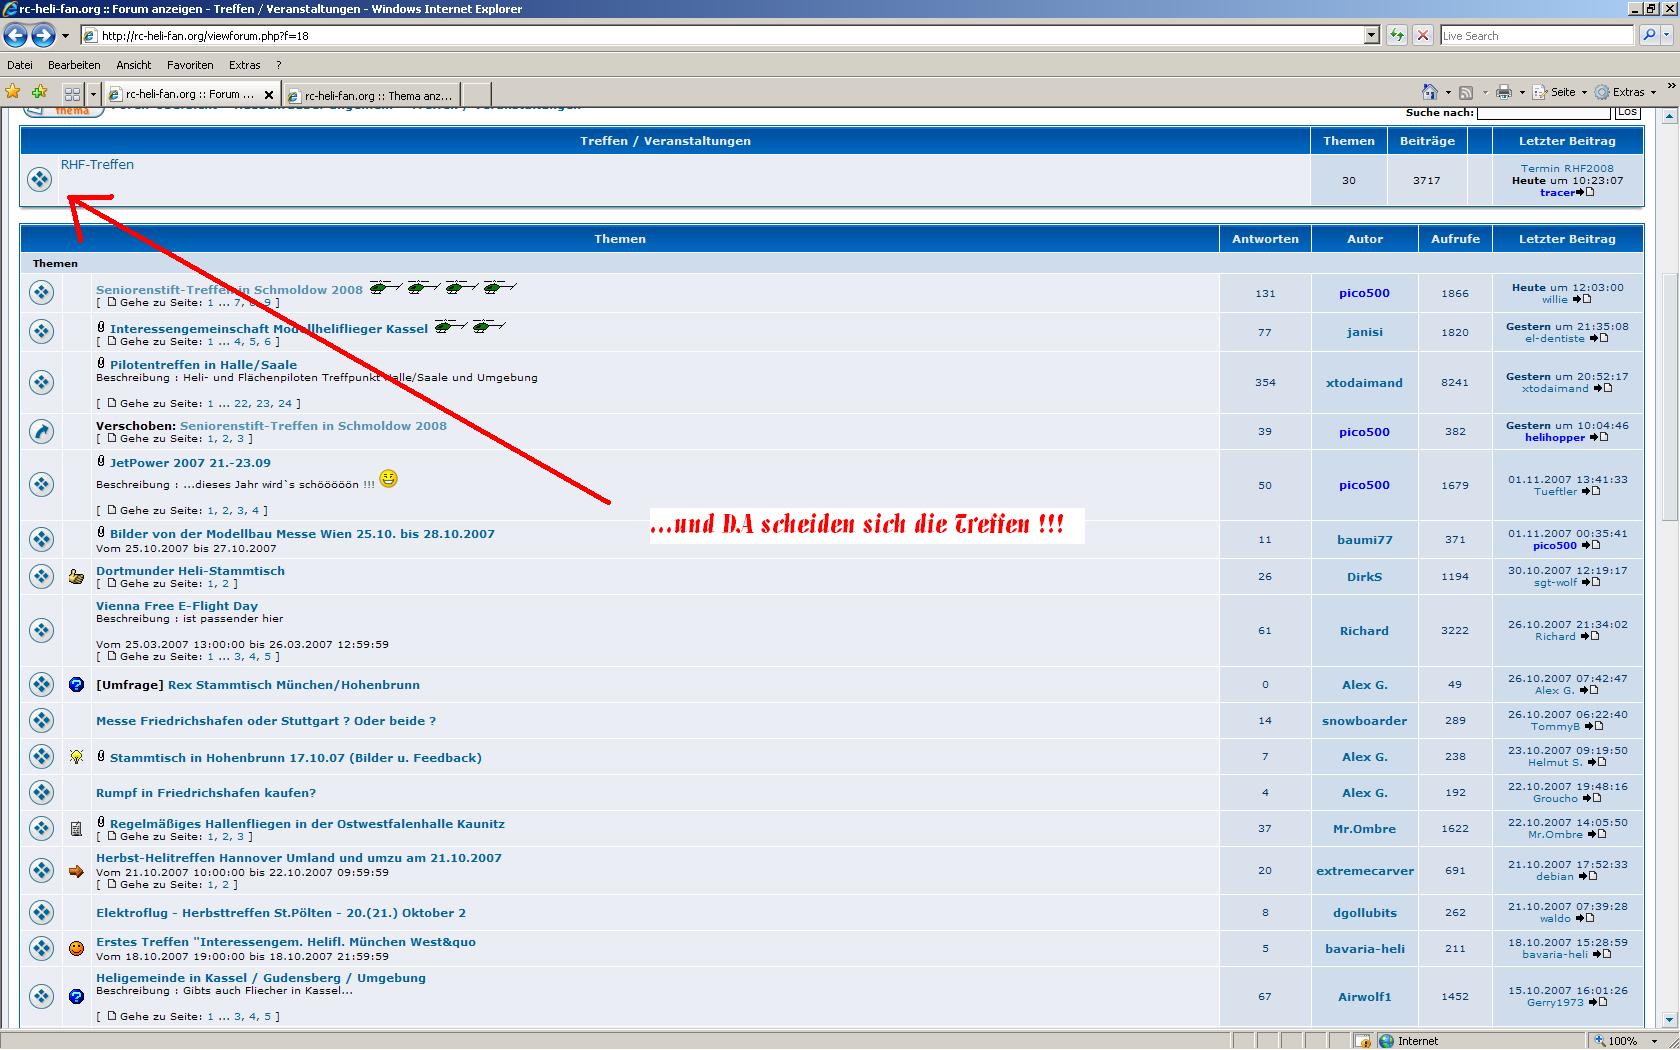This screenshot has height=1050, width=1680.
Task: Stop loading with the red X button
Action: click(x=1423, y=36)
